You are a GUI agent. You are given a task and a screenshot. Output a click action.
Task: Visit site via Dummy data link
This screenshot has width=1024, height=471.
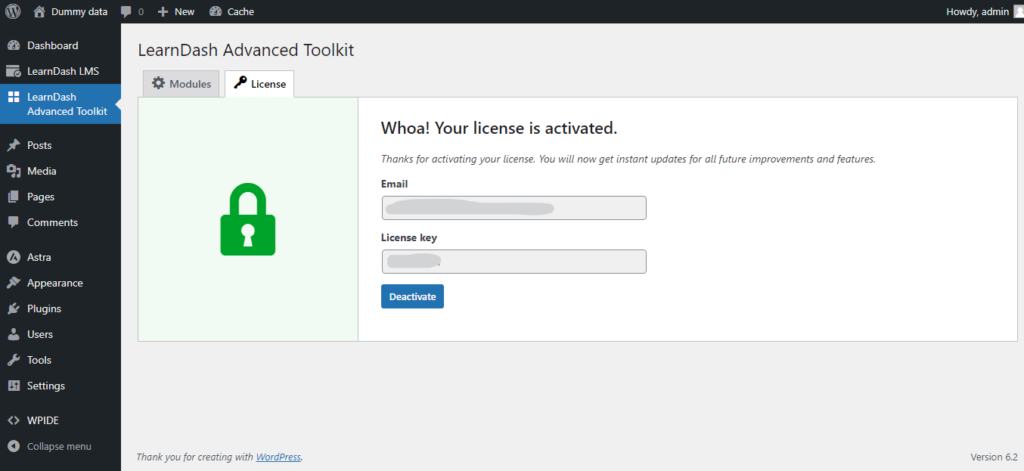tap(79, 12)
